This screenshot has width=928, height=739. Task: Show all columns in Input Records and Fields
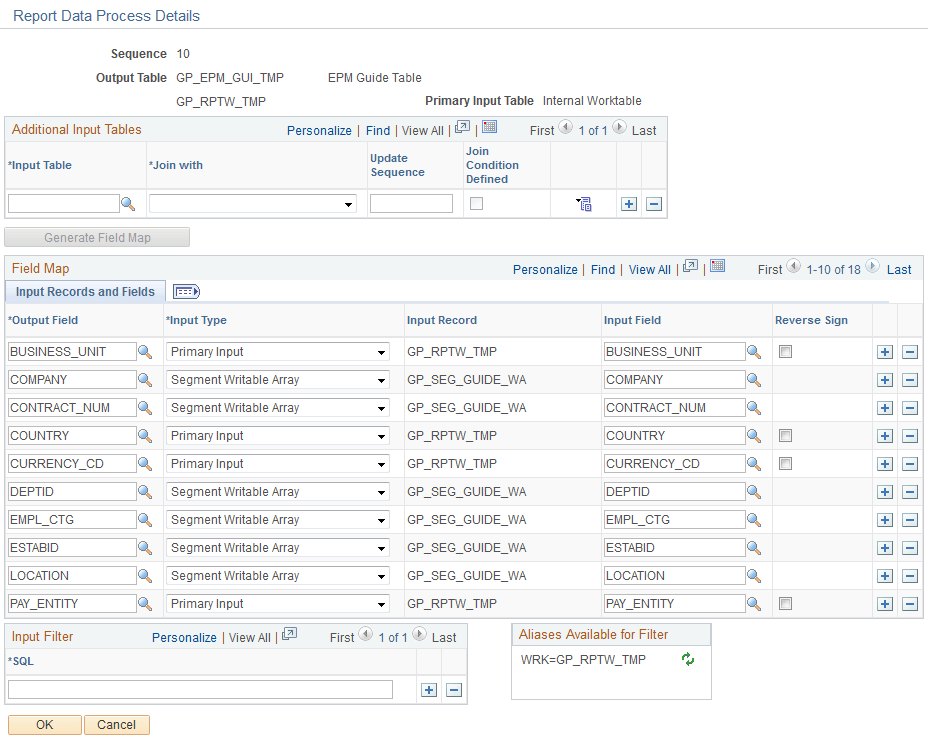[186, 291]
